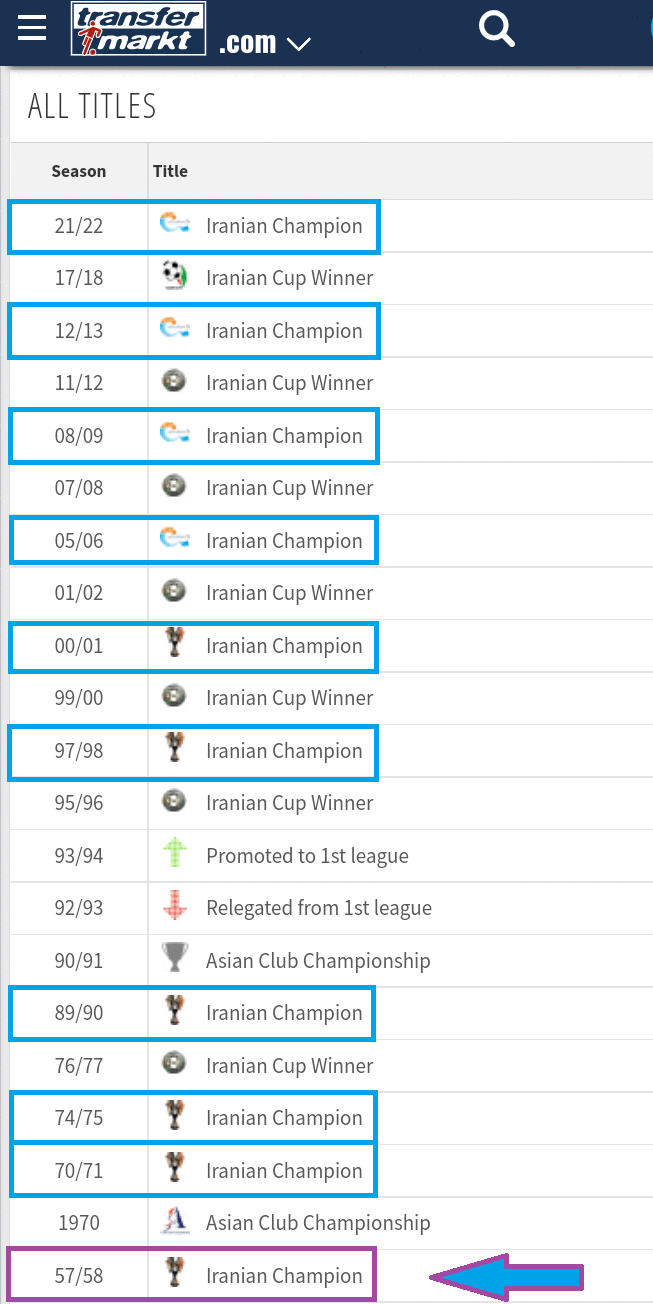Click the ALL TITLES heading
Viewport: 653px width, 1304px height.
(x=92, y=106)
